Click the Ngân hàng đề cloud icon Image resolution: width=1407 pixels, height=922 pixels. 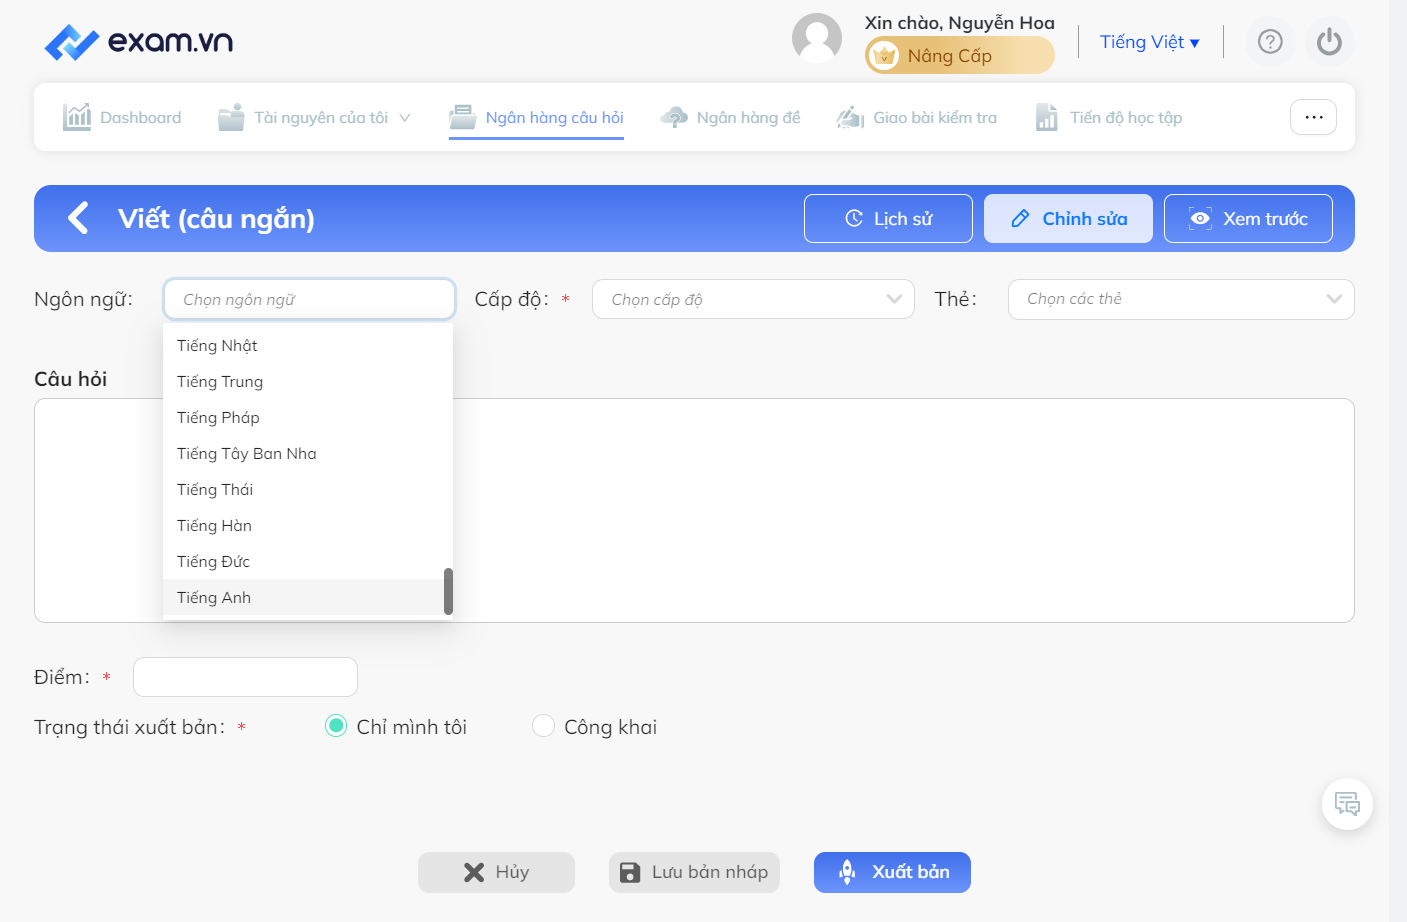pyautogui.click(x=674, y=117)
